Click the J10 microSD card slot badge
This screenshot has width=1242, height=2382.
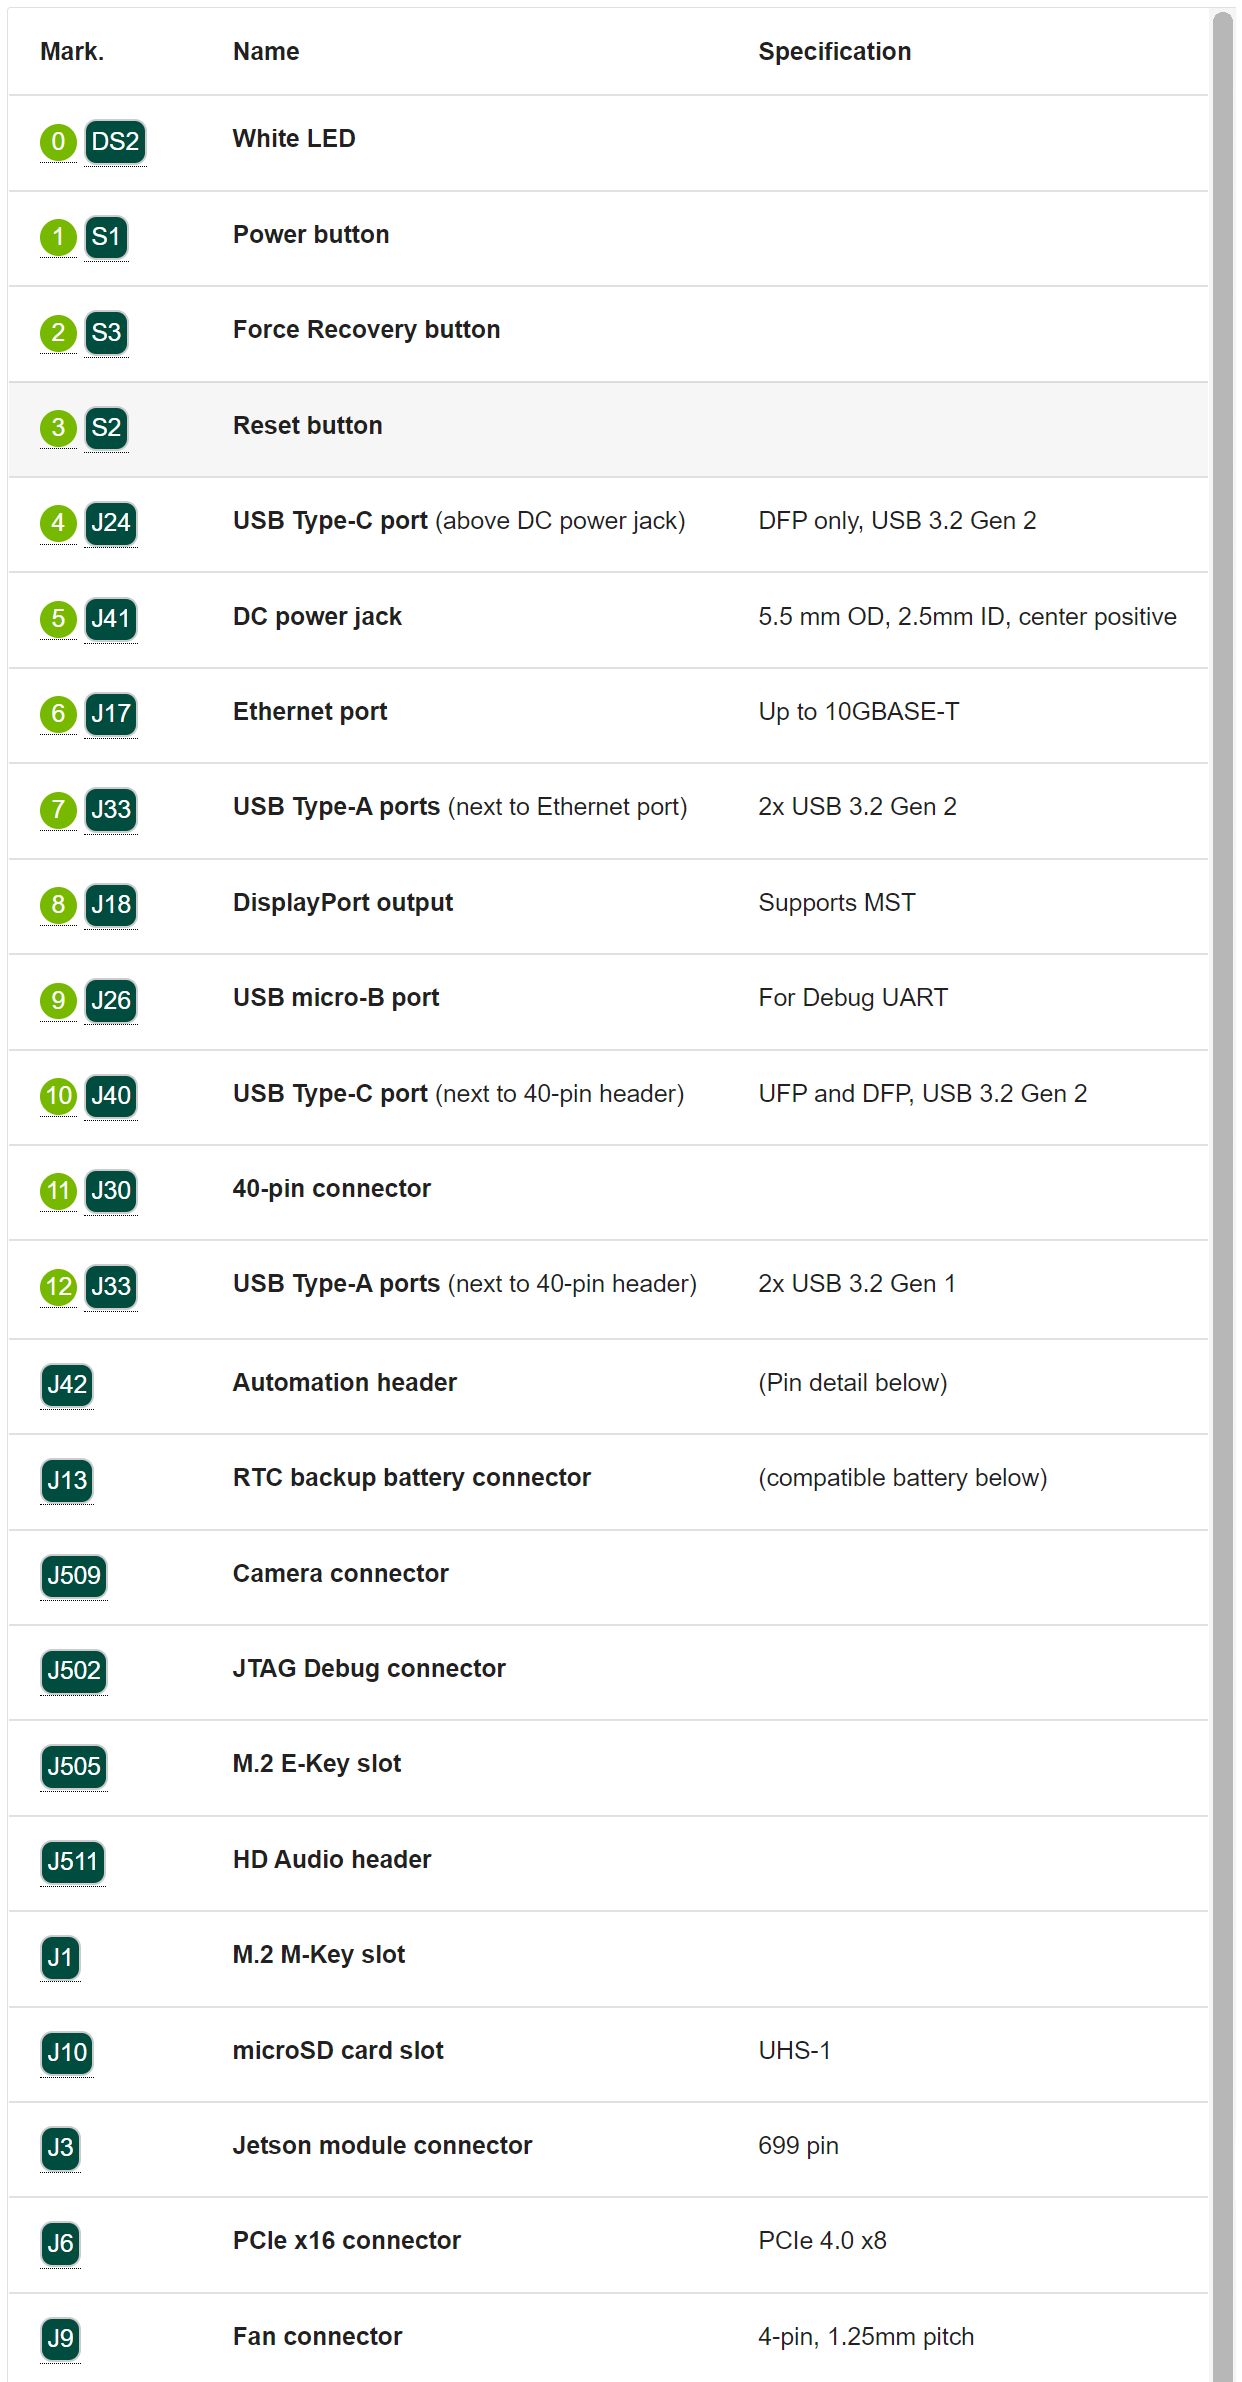pos(67,2053)
